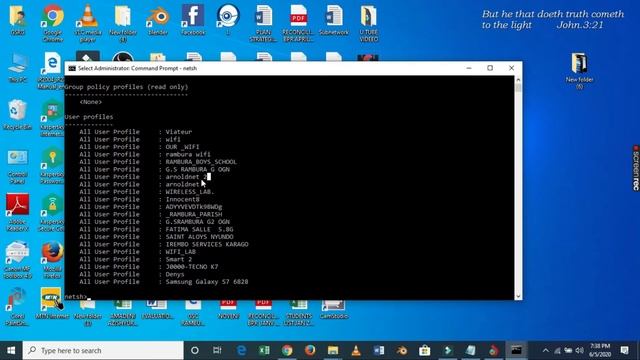
Task: Click the Smart 2 profile entry
Action: pos(179,259)
